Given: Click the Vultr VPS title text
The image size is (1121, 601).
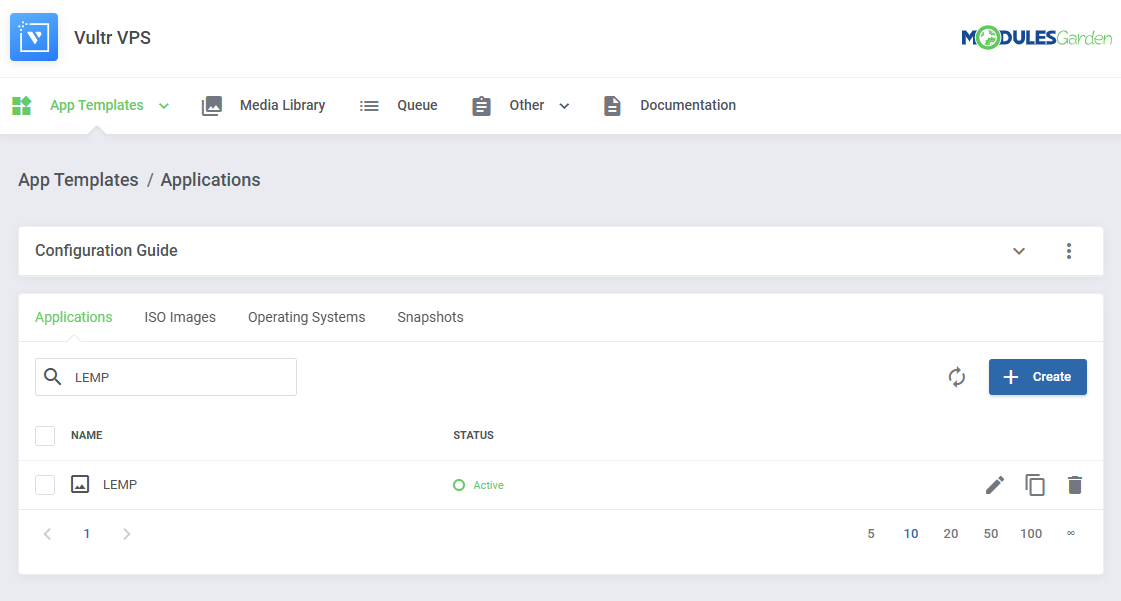Looking at the screenshot, I should [112, 38].
